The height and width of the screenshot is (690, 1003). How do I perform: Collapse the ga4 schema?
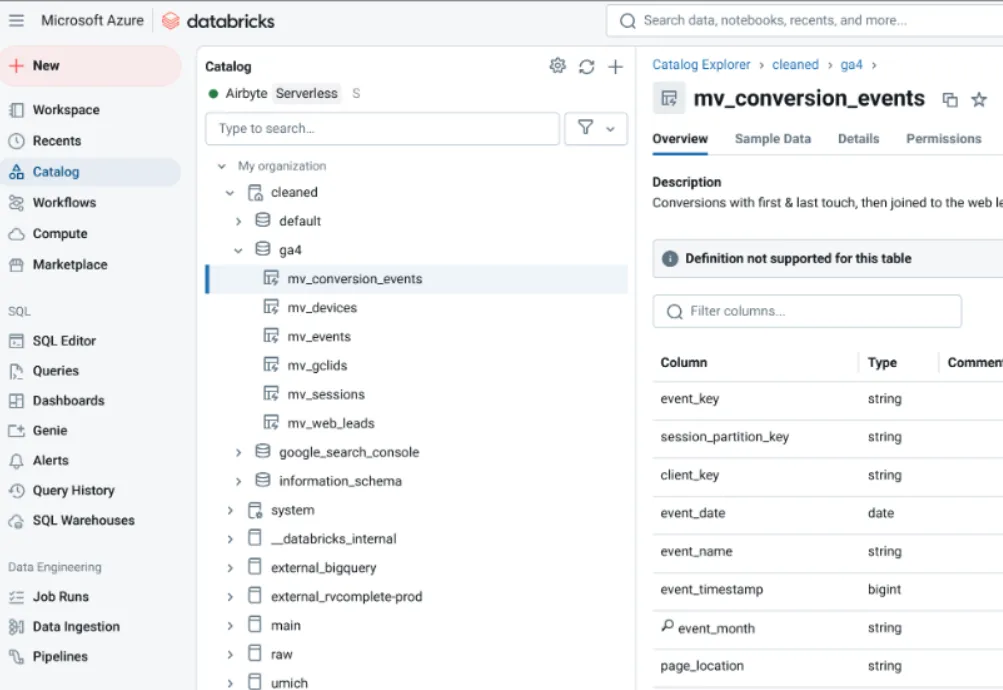click(x=238, y=249)
